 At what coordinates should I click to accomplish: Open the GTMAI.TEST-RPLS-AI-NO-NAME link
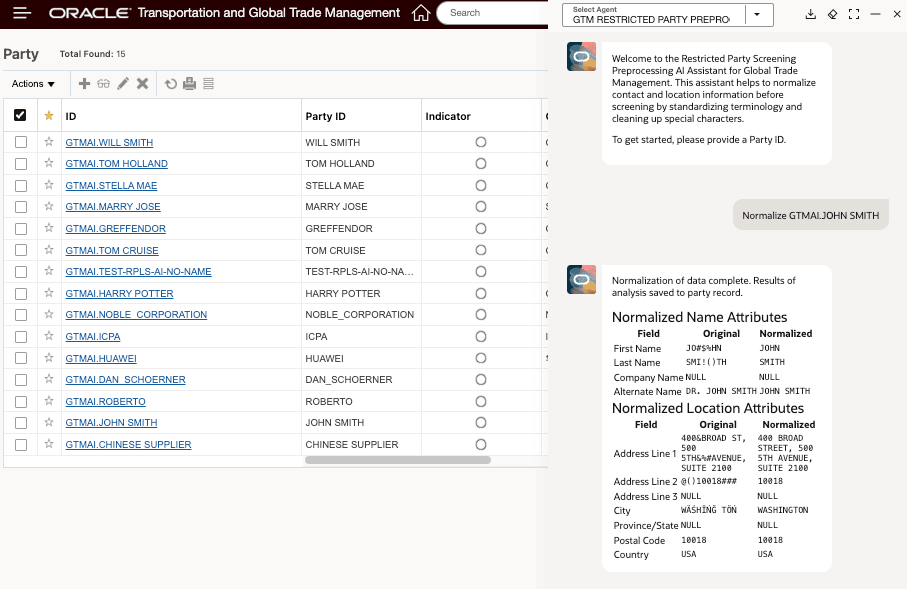pos(138,271)
